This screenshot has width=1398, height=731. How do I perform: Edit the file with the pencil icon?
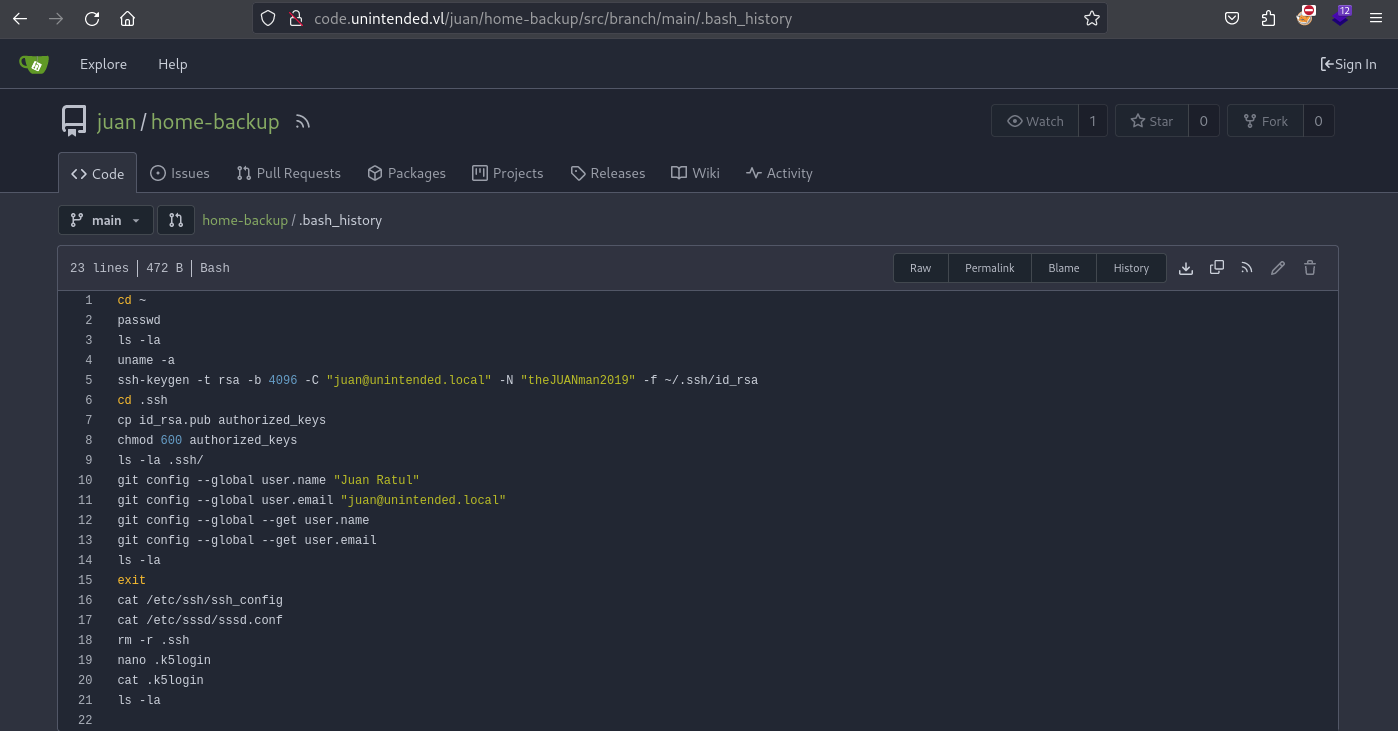(1278, 268)
